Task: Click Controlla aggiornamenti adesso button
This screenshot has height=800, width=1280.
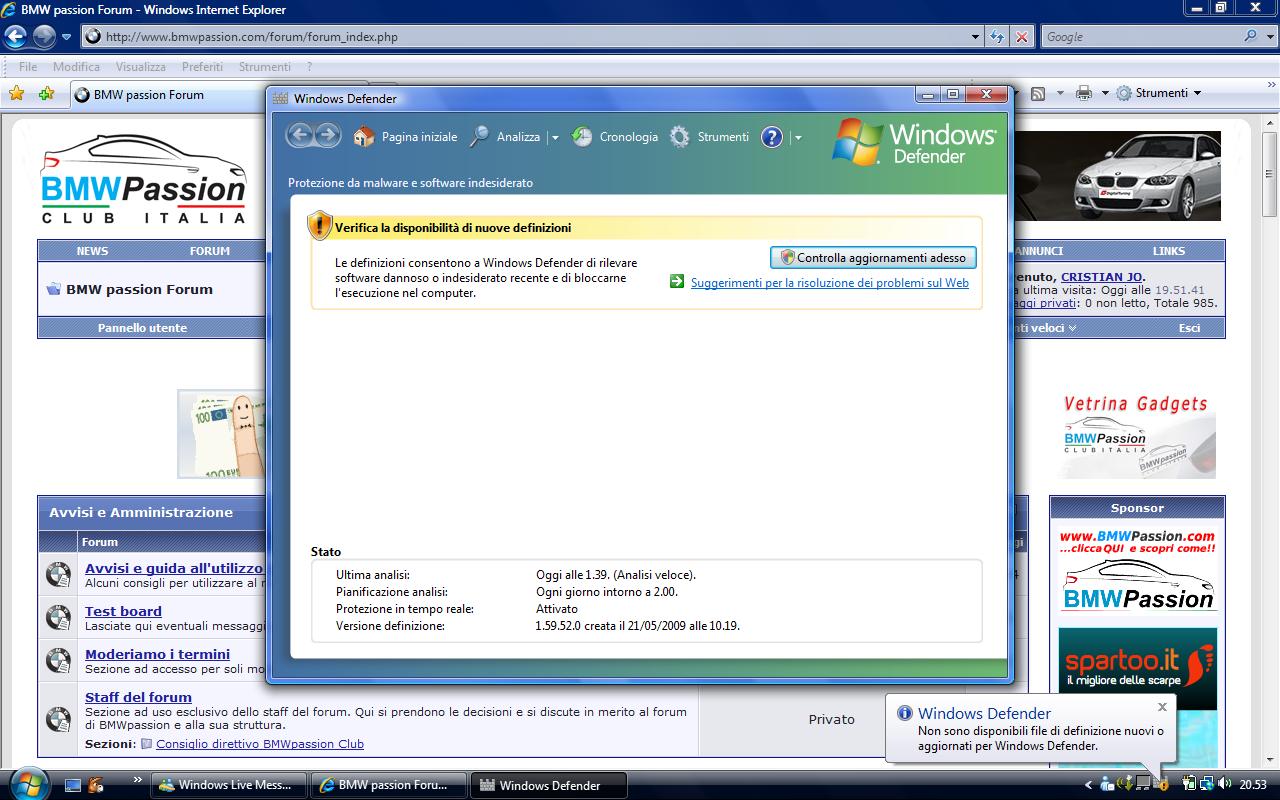Action: [x=873, y=258]
